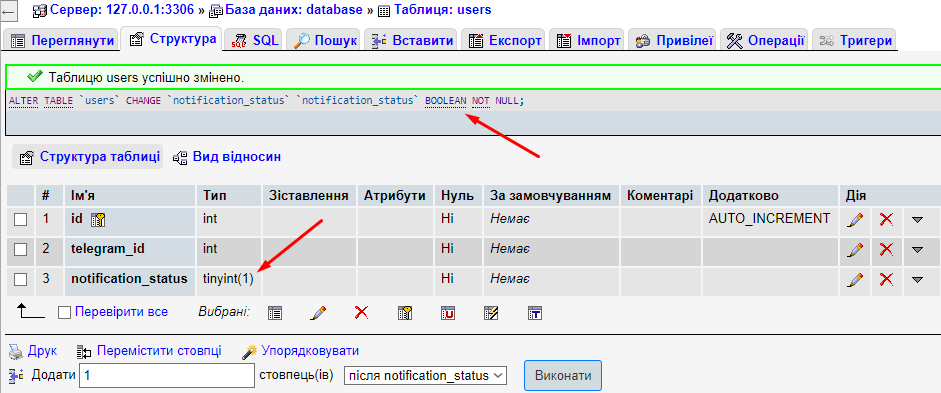Select the Структура таблиці sub-tab
This screenshot has width=941, height=393.
(x=89, y=157)
